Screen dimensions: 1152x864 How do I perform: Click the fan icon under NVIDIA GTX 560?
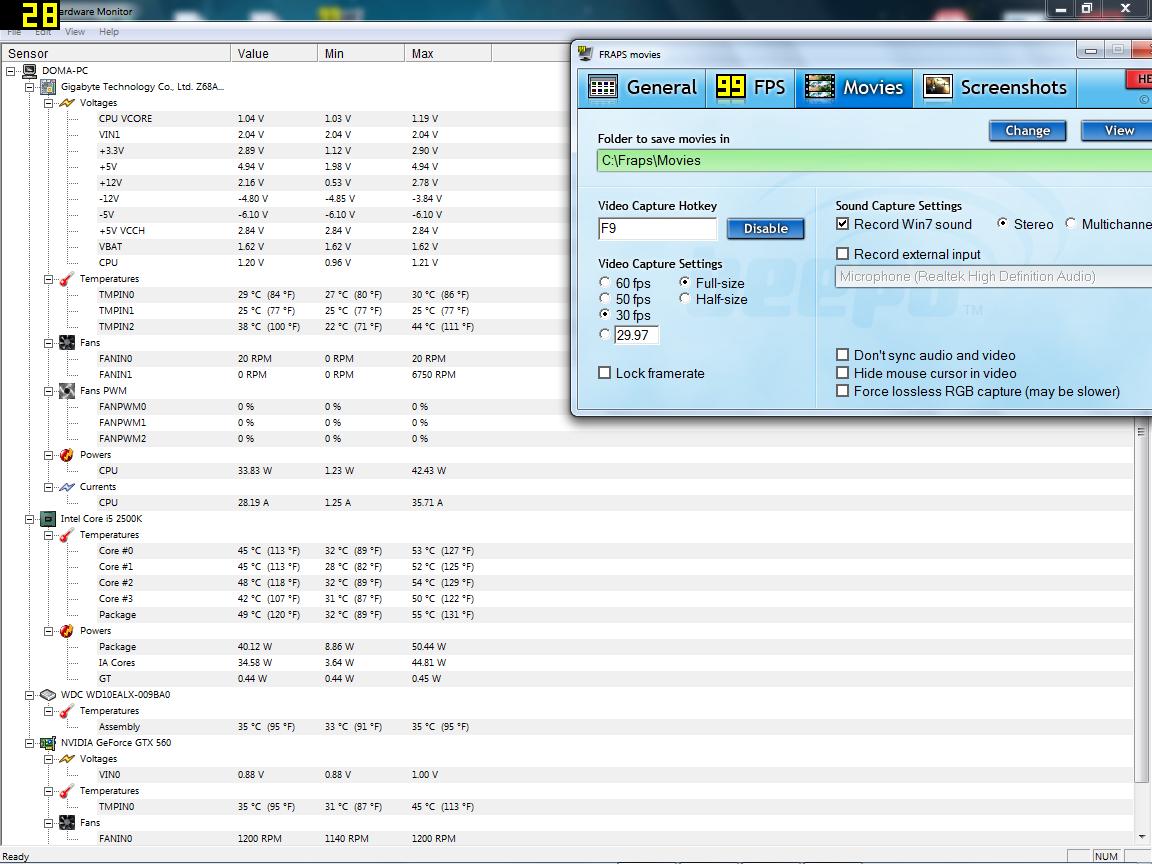pos(67,823)
